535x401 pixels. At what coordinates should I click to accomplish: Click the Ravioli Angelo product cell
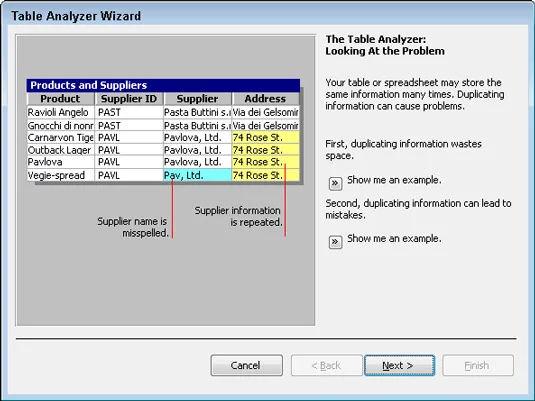tap(60, 112)
